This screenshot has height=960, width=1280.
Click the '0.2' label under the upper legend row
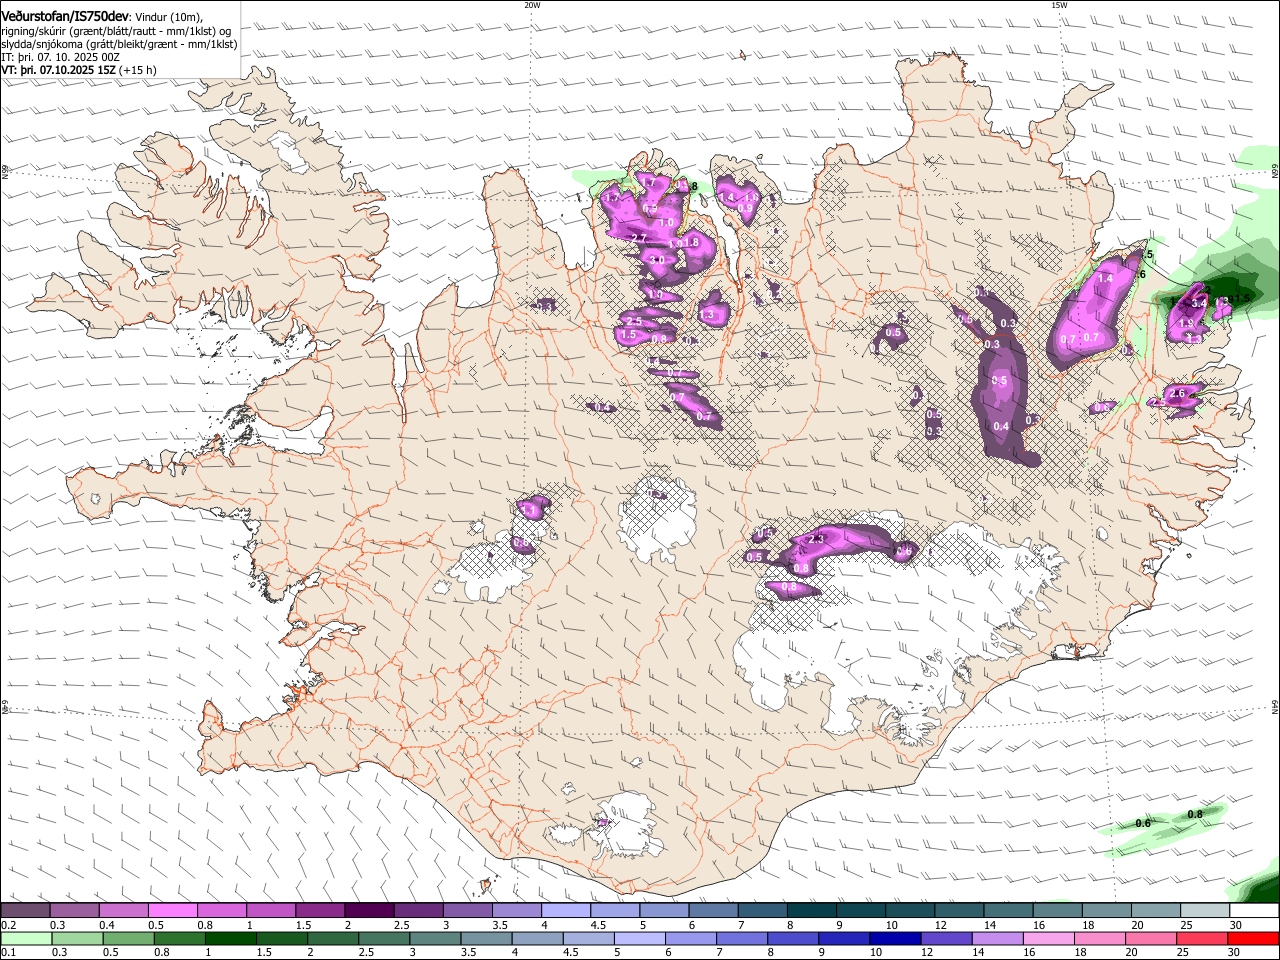[8, 925]
